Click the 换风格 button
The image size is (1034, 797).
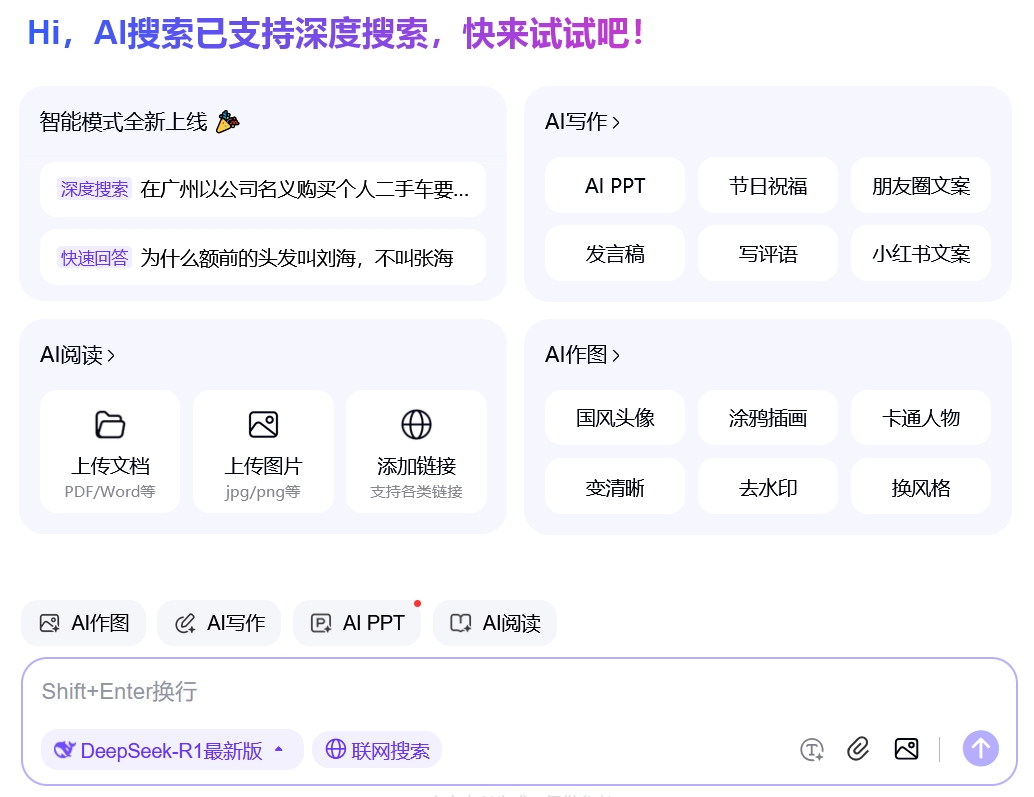pos(921,487)
